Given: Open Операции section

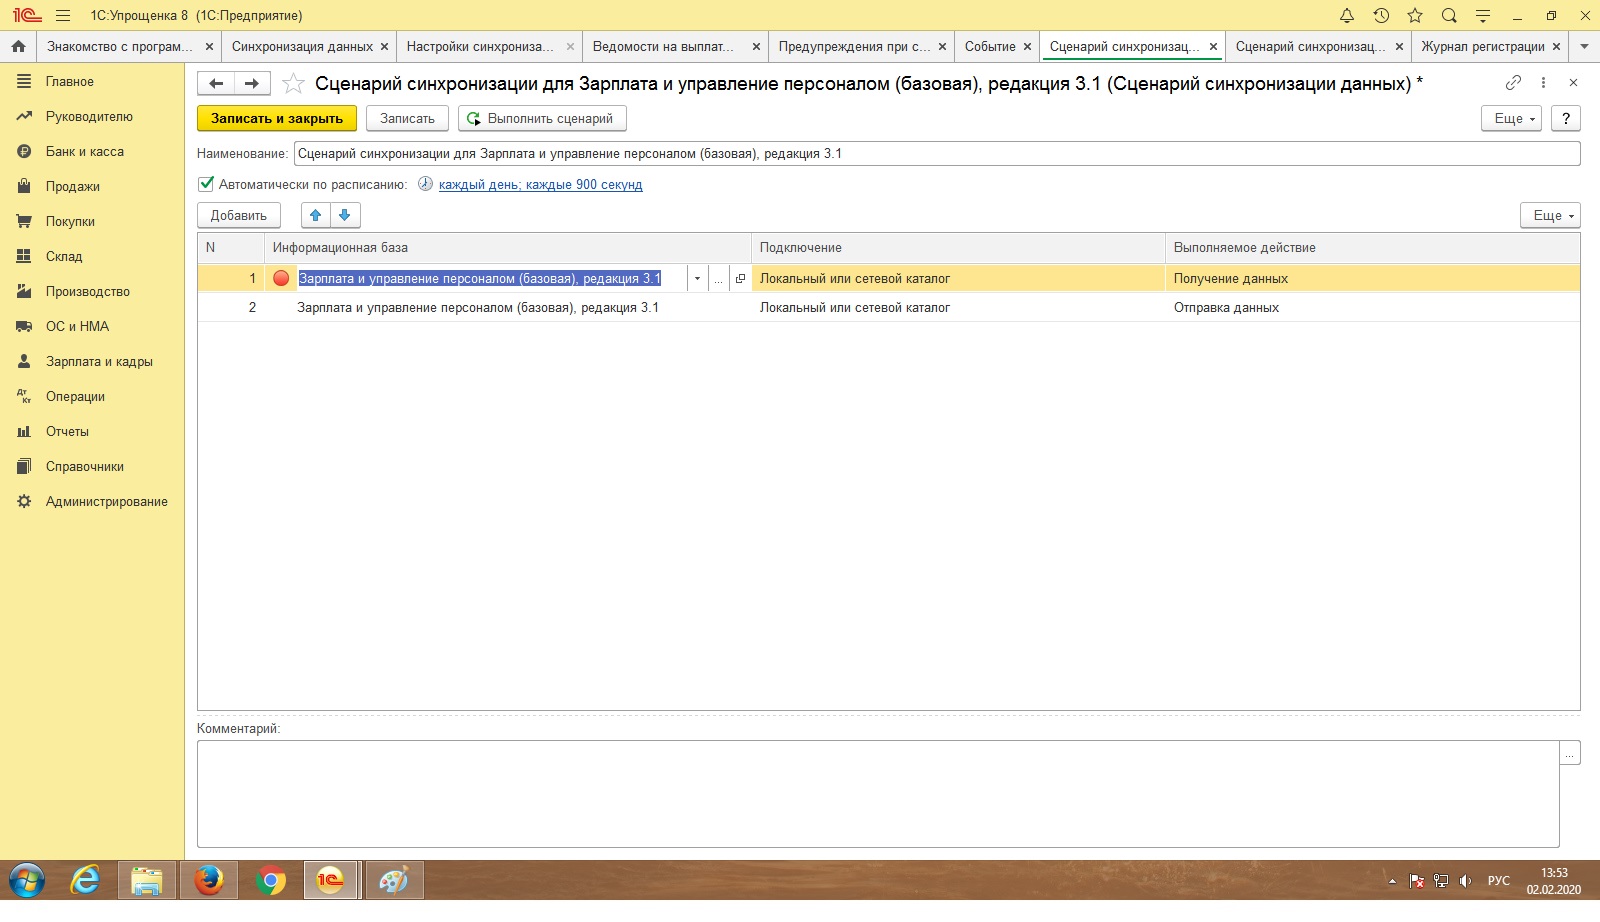Looking at the screenshot, I should (75, 397).
